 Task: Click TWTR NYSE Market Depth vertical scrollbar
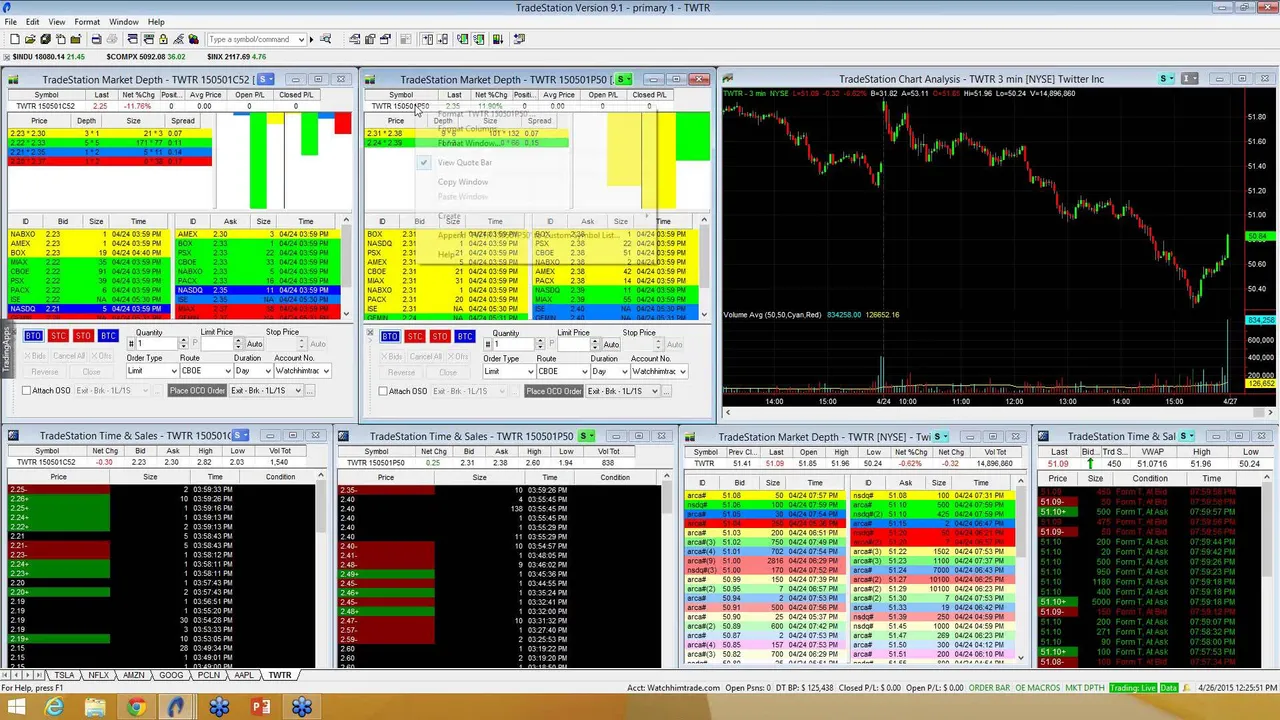coord(1021,570)
